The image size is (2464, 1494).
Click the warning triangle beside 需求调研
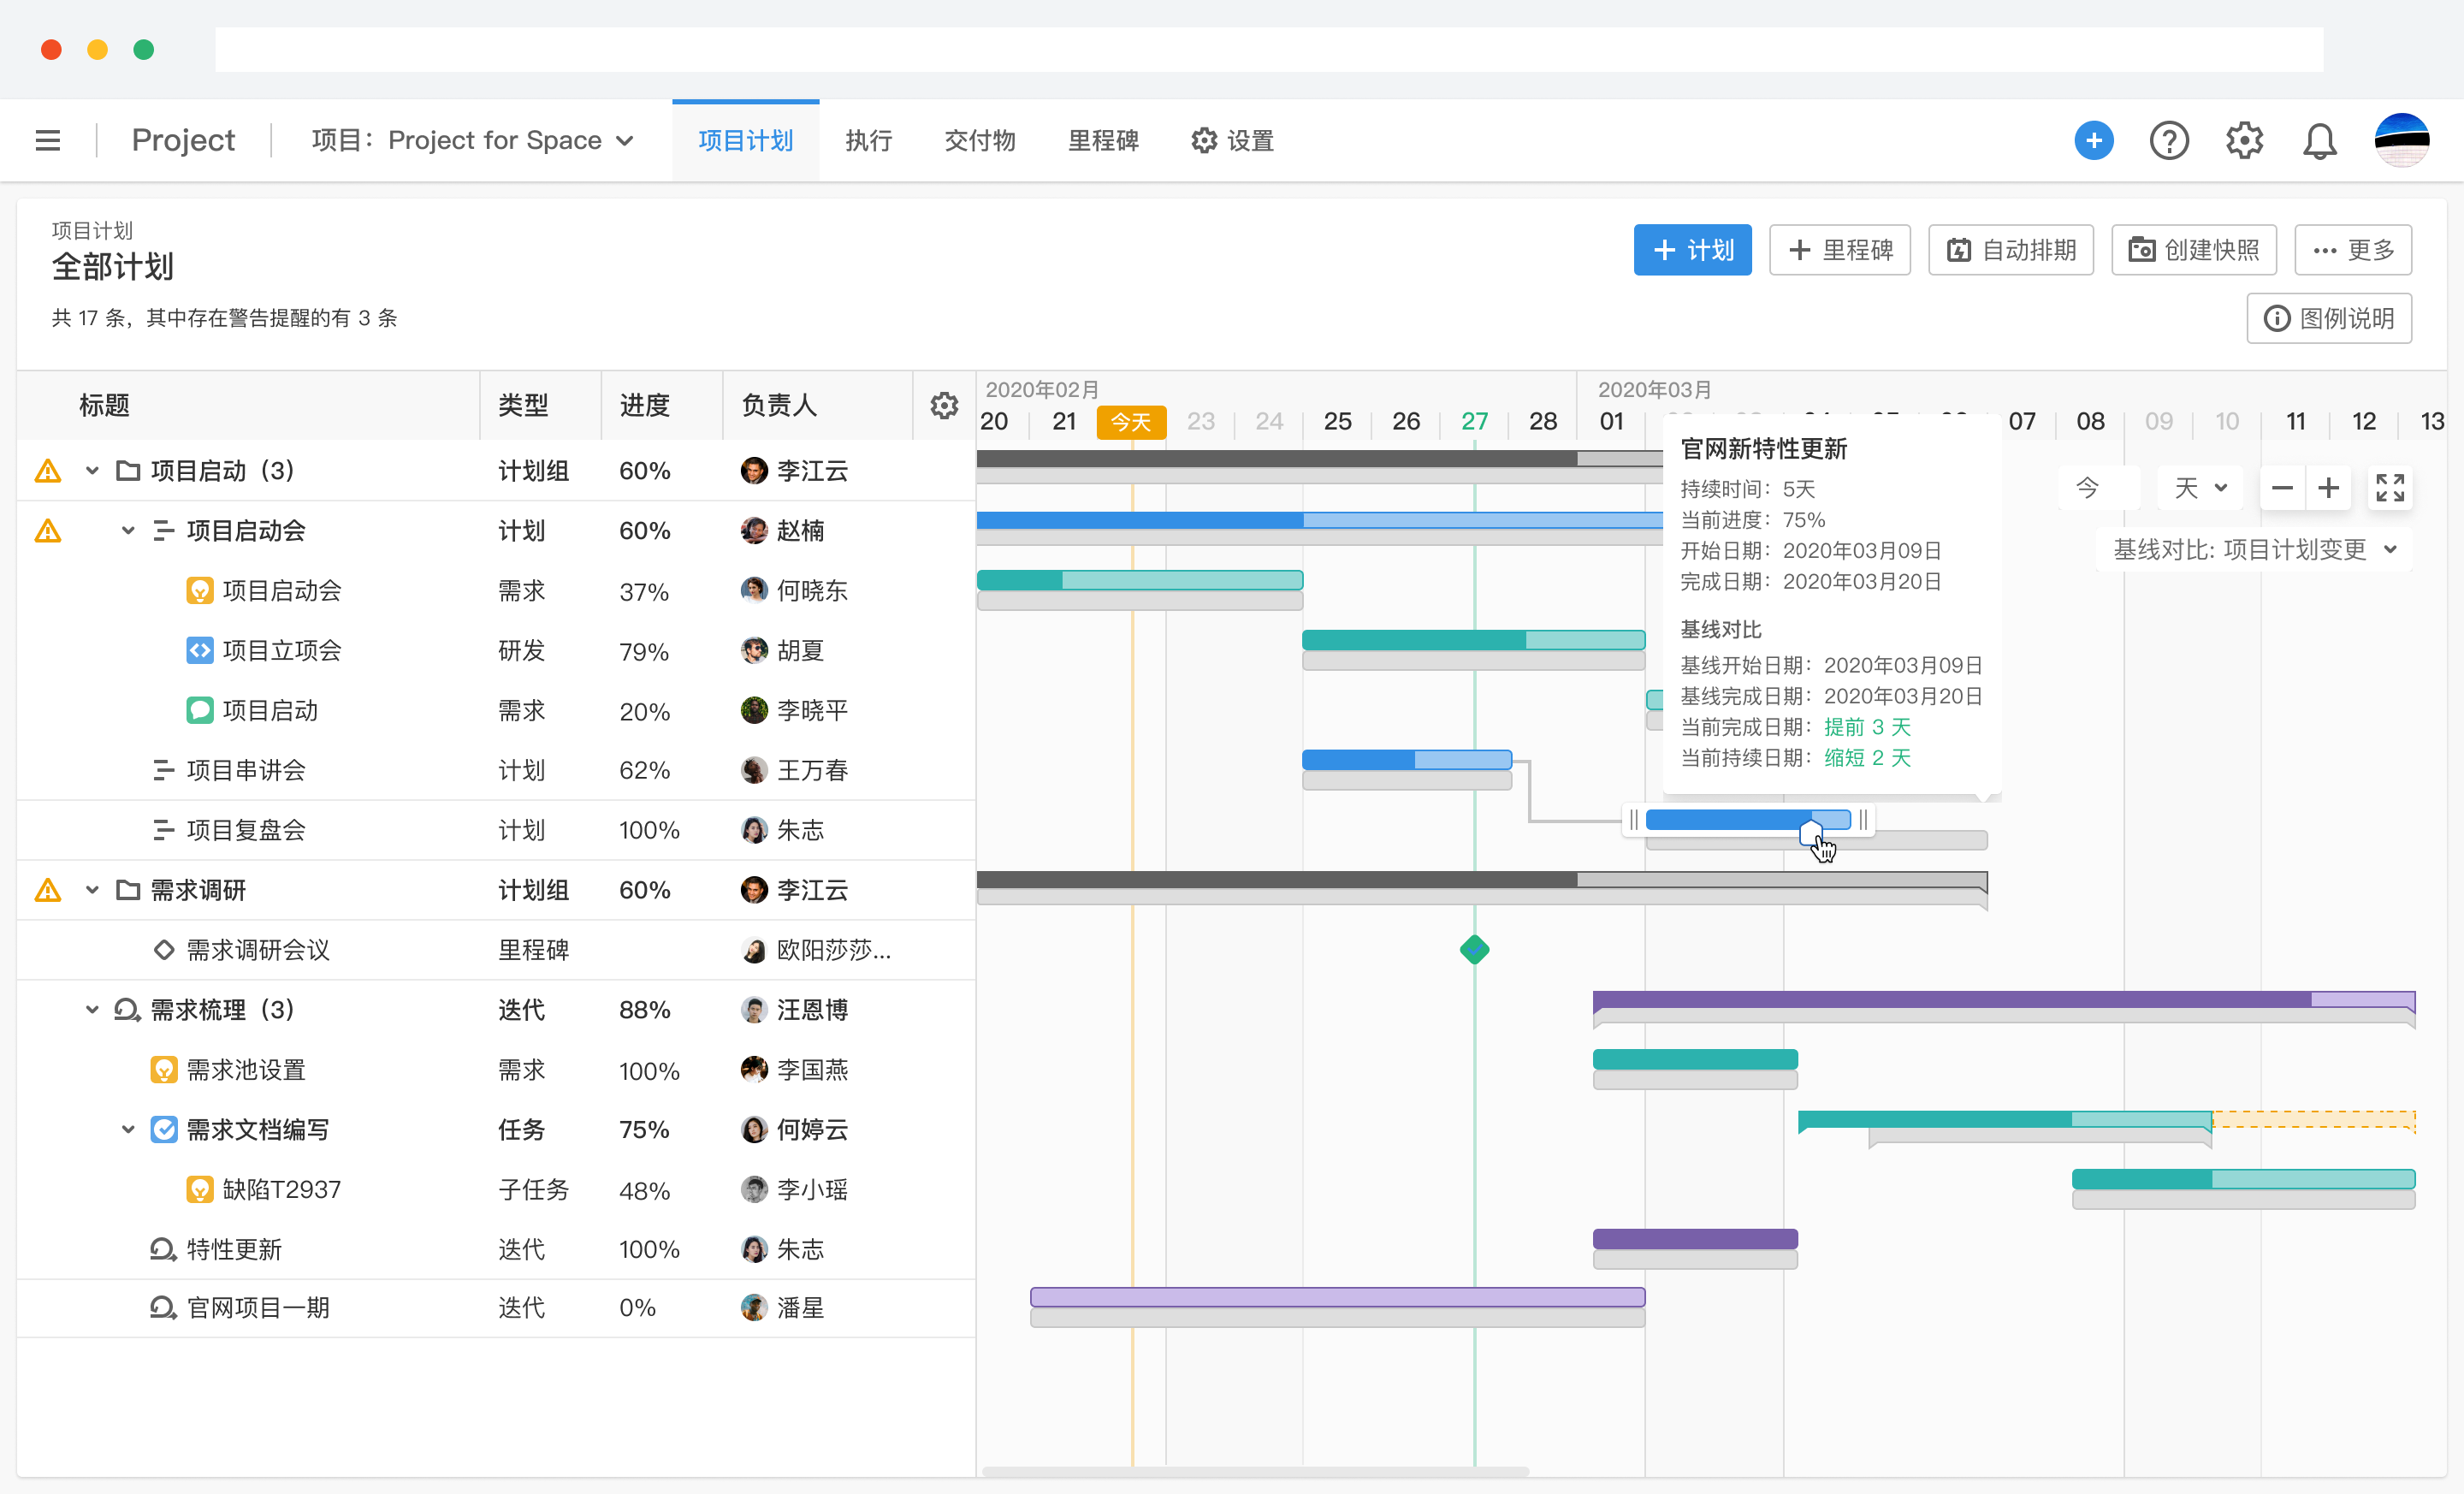pyautogui.click(x=47, y=890)
